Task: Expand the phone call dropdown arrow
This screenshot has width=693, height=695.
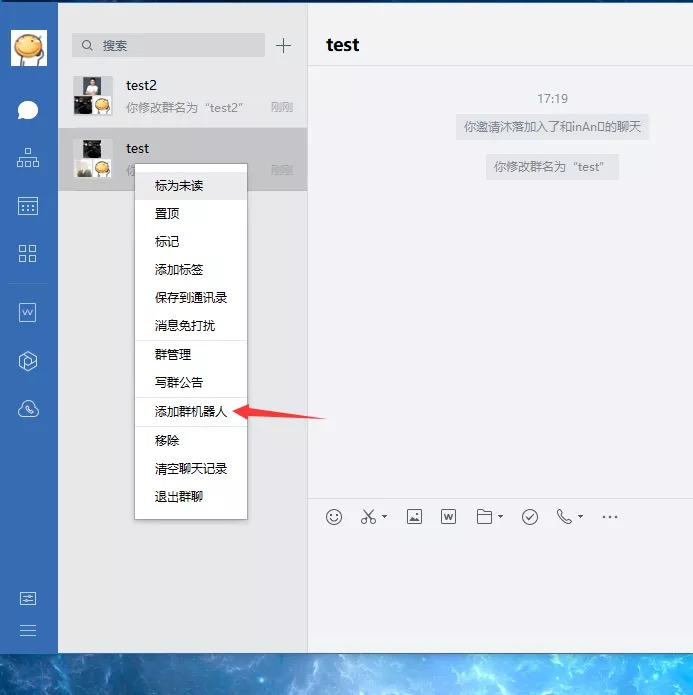Action: [x=580, y=518]
